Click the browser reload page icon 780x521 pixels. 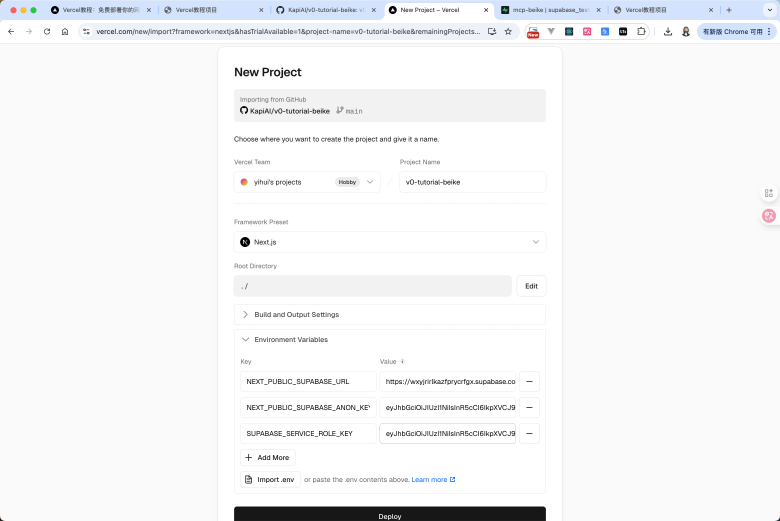tap(46, 31)
